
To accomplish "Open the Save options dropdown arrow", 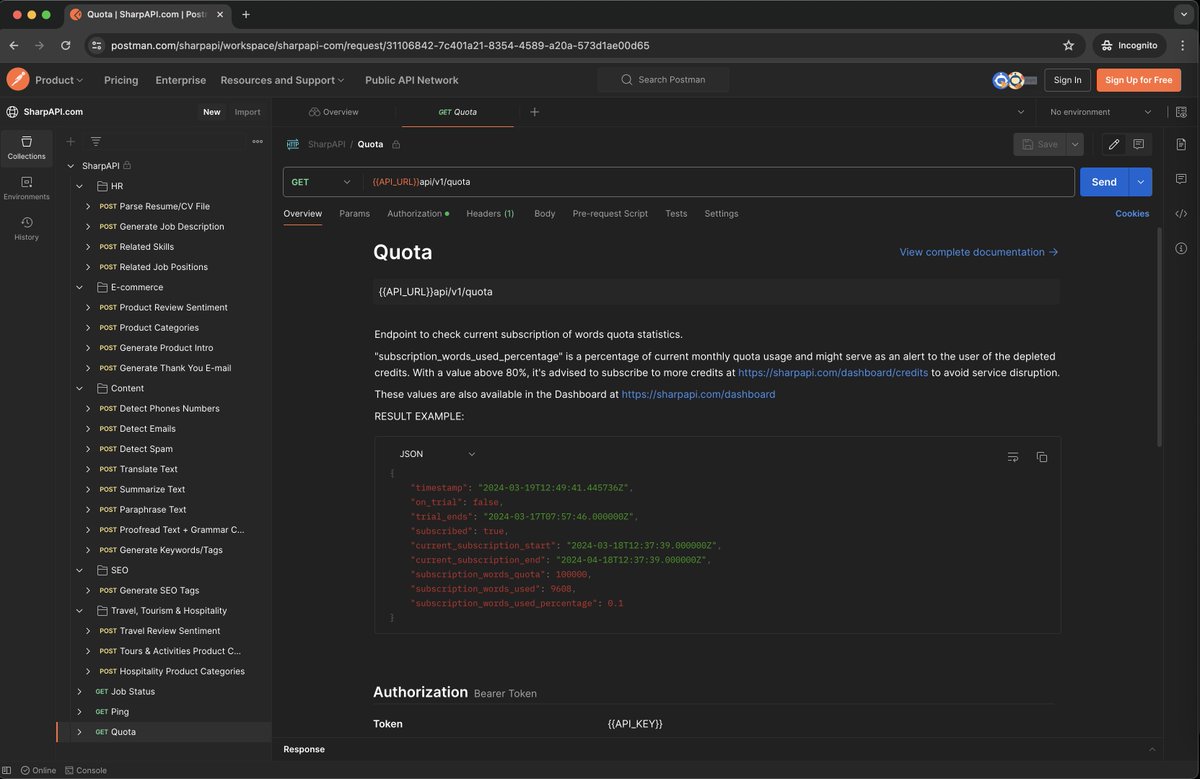I will pos(1075,144).
